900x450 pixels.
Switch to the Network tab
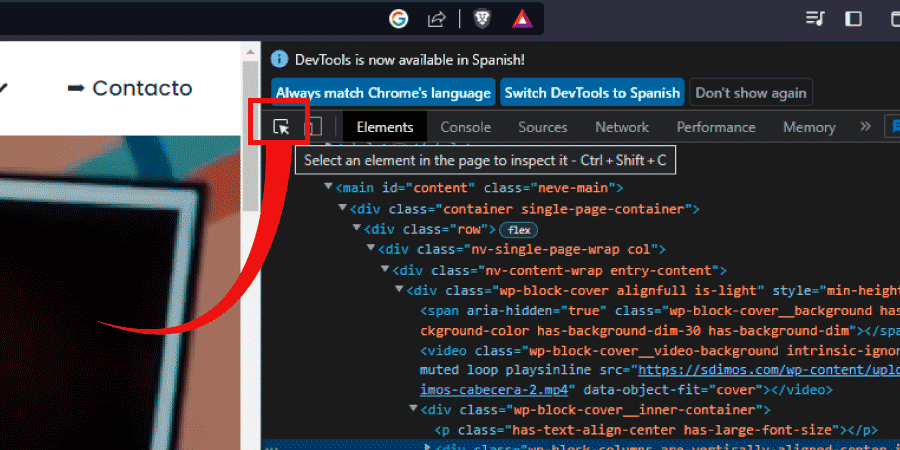click(622, 127)
